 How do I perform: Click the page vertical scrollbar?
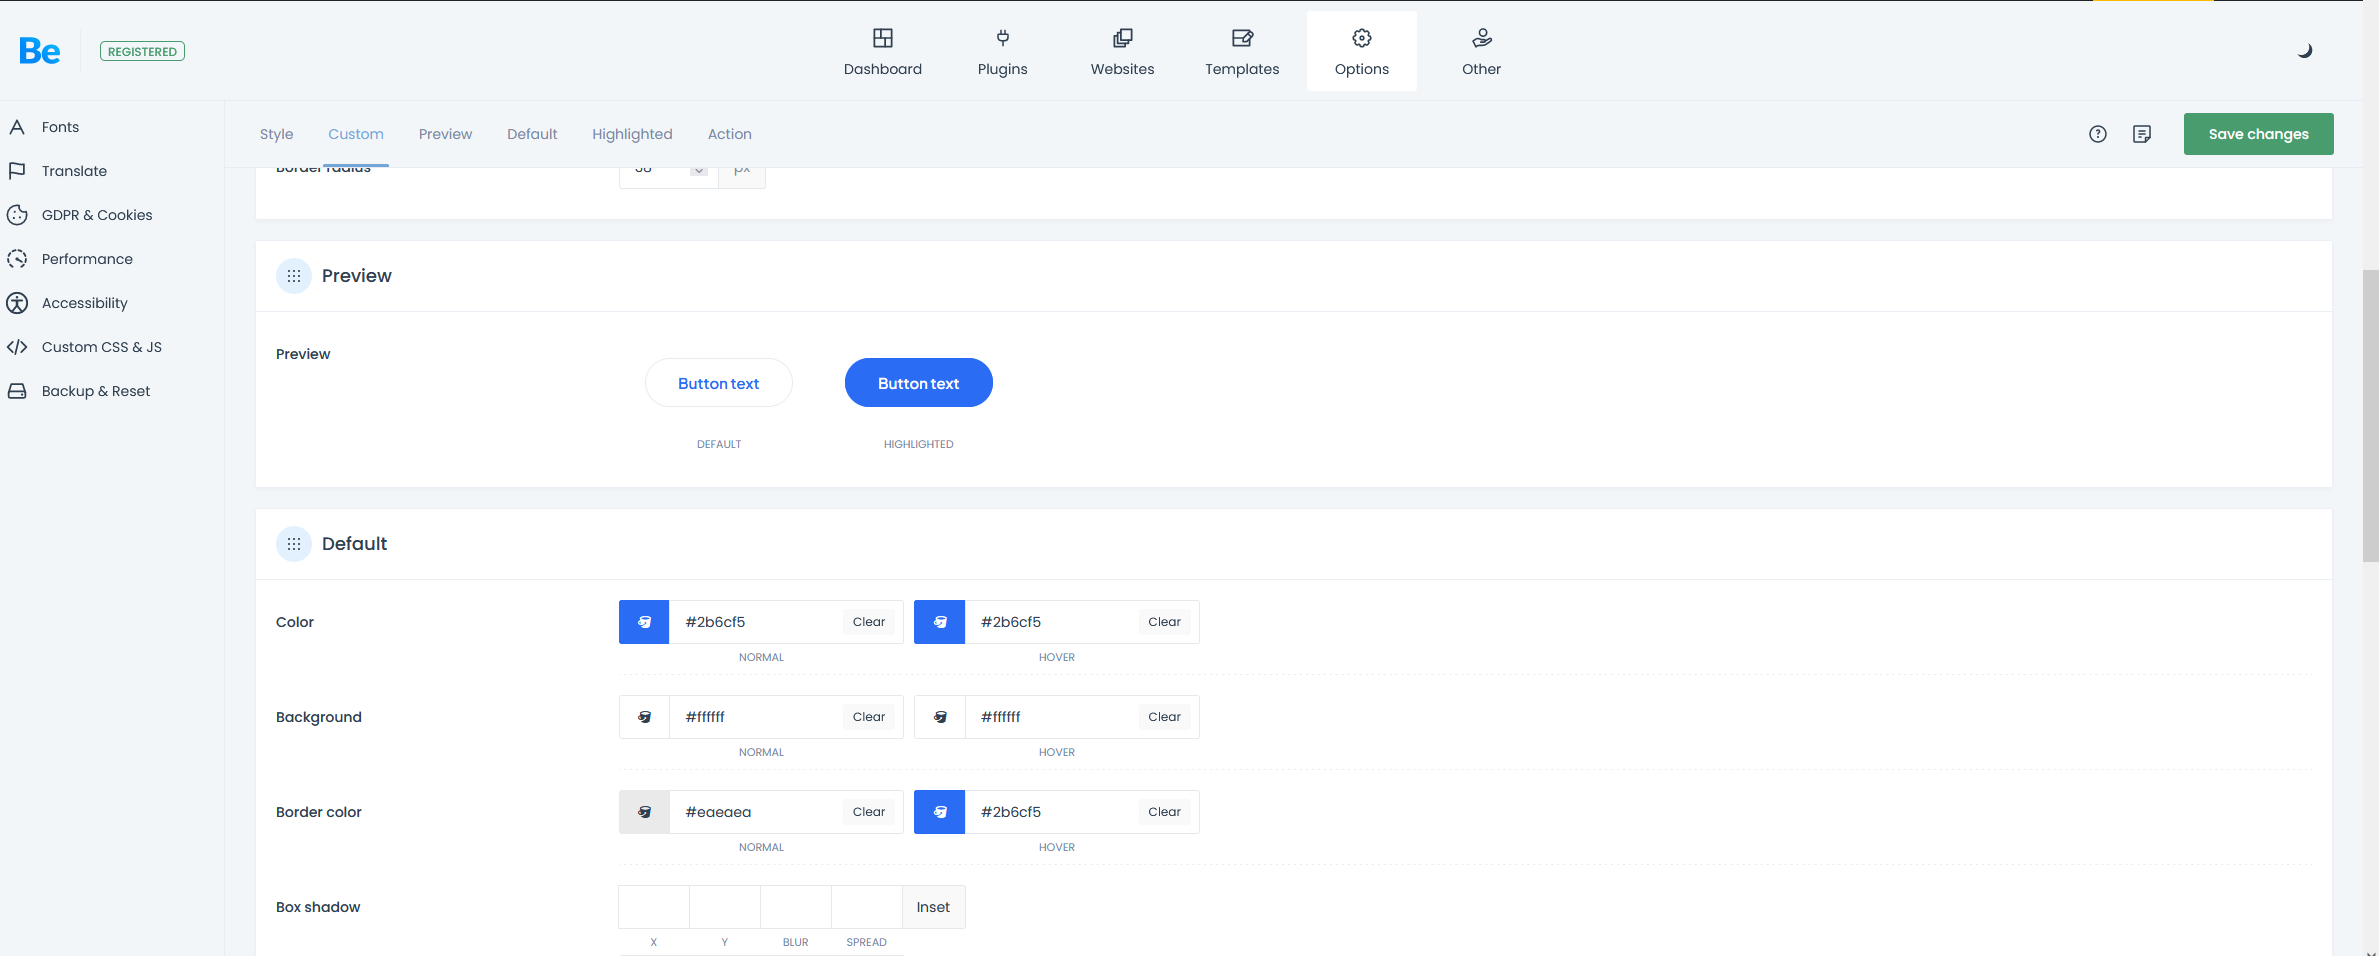(x=2371, y=416)
